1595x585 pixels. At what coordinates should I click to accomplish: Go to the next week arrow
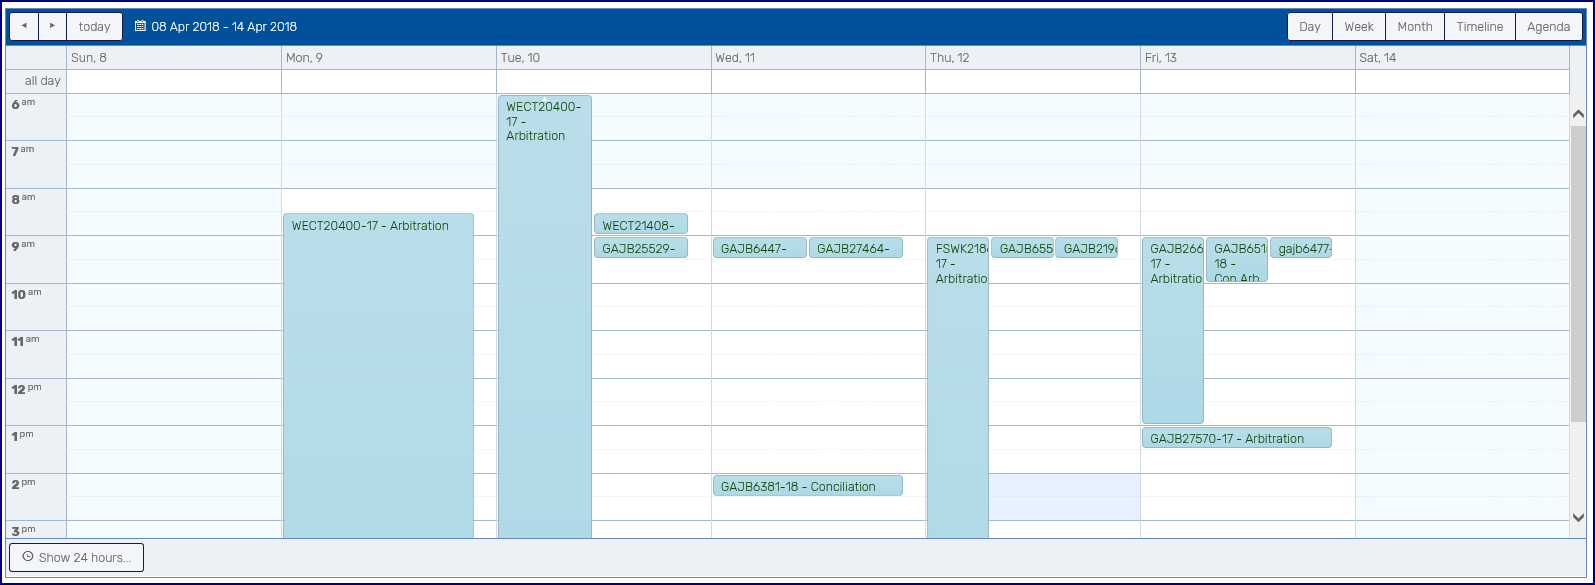point(53,26)
